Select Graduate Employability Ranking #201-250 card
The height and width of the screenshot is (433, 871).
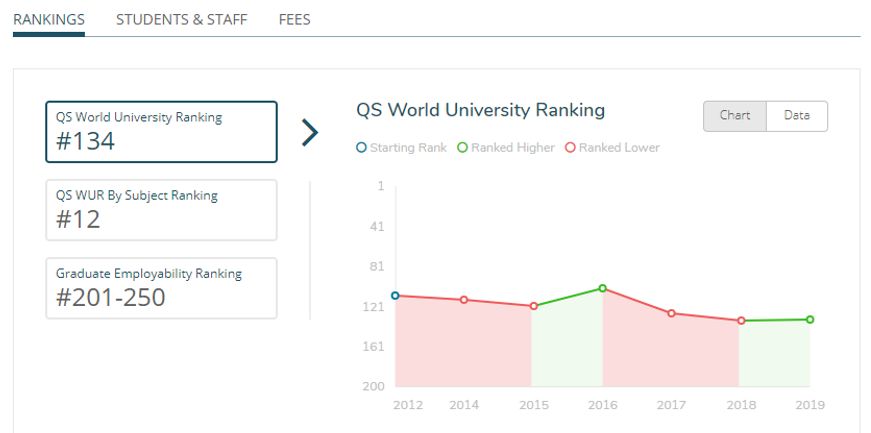(161, 288)
